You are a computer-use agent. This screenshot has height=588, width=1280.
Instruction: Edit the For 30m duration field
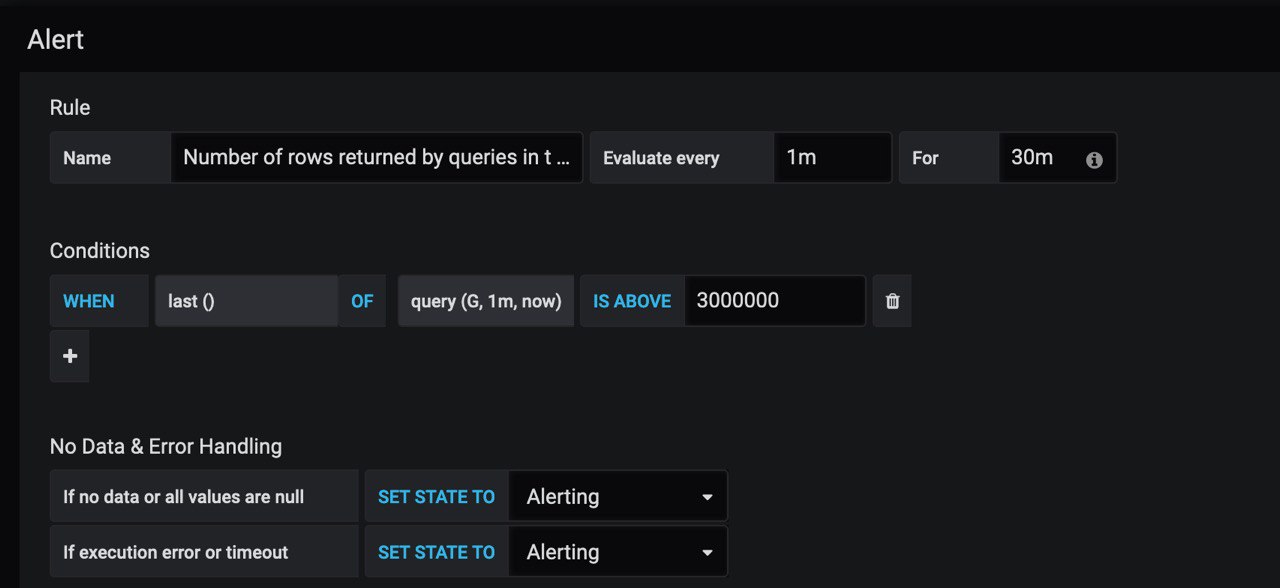pos(1057,158)
